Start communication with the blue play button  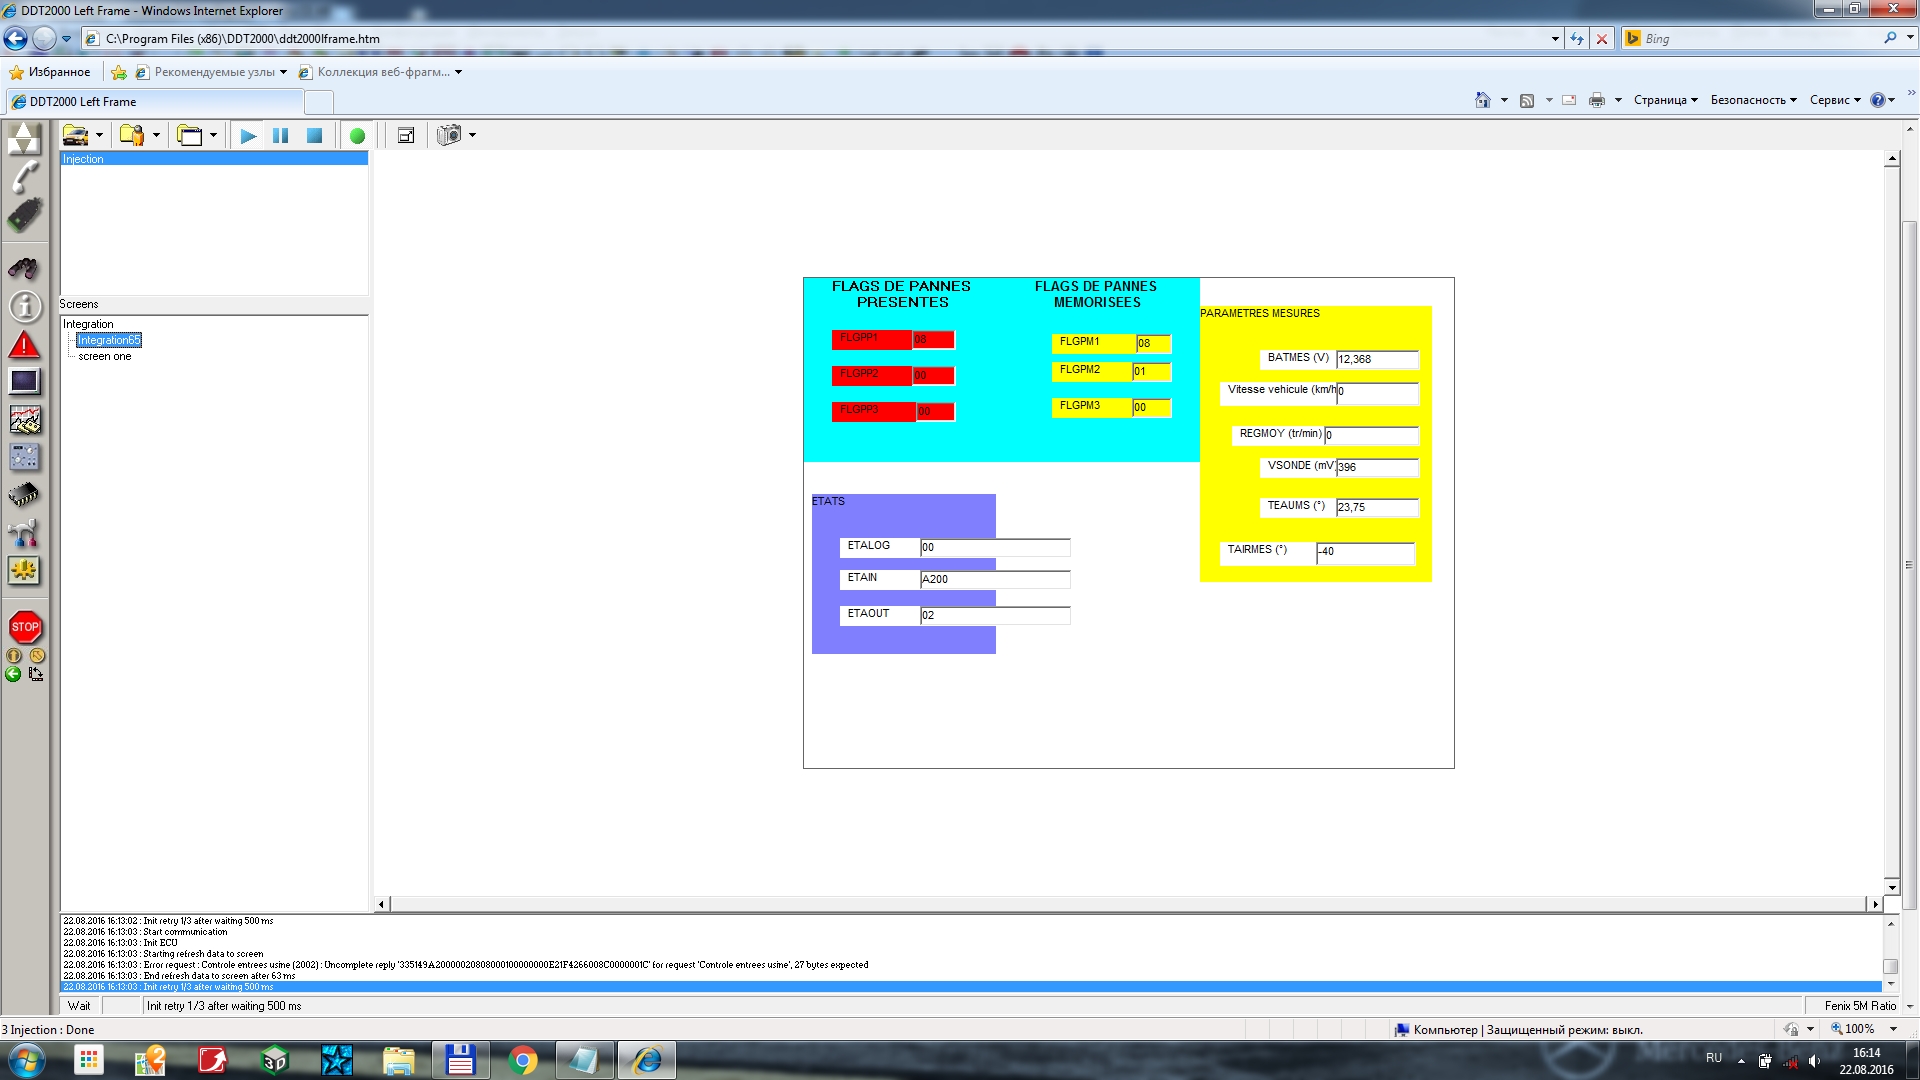coord(248,136)
